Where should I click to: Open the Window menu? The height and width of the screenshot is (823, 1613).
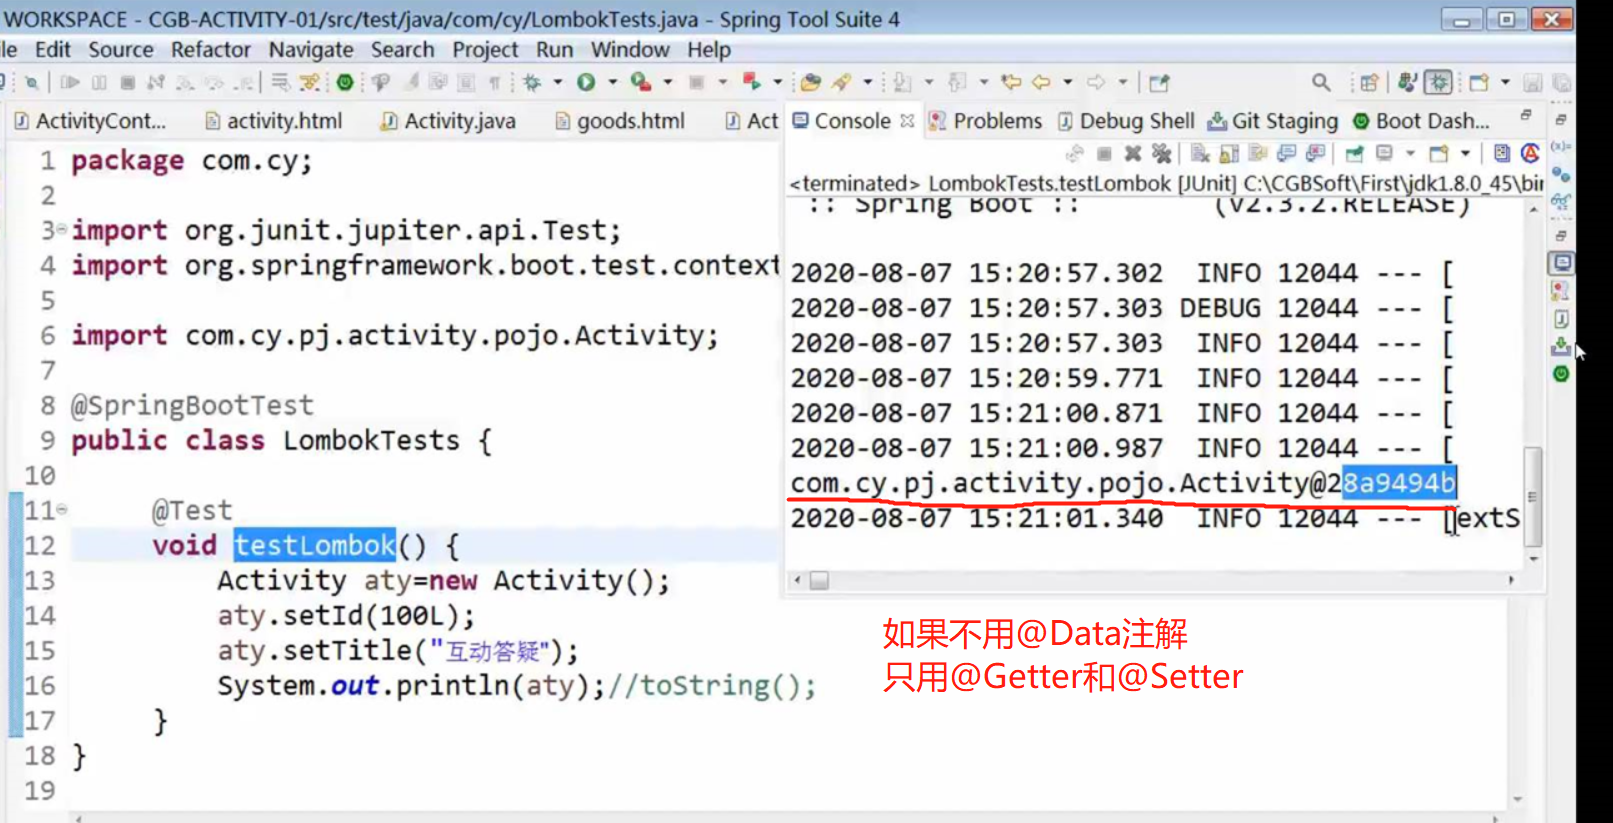pos(630,49)
